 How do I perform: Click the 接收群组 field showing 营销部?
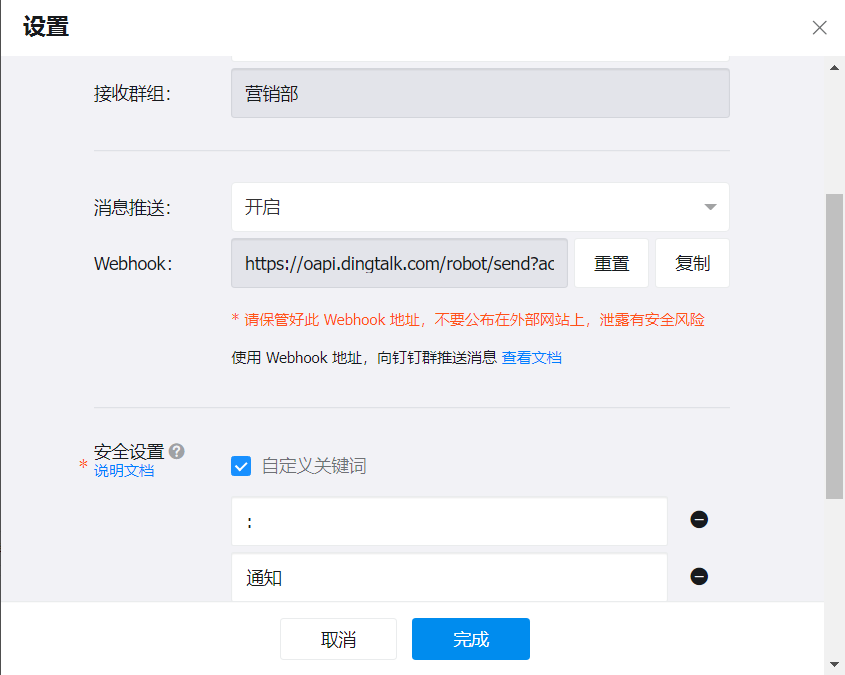point(480,93)
